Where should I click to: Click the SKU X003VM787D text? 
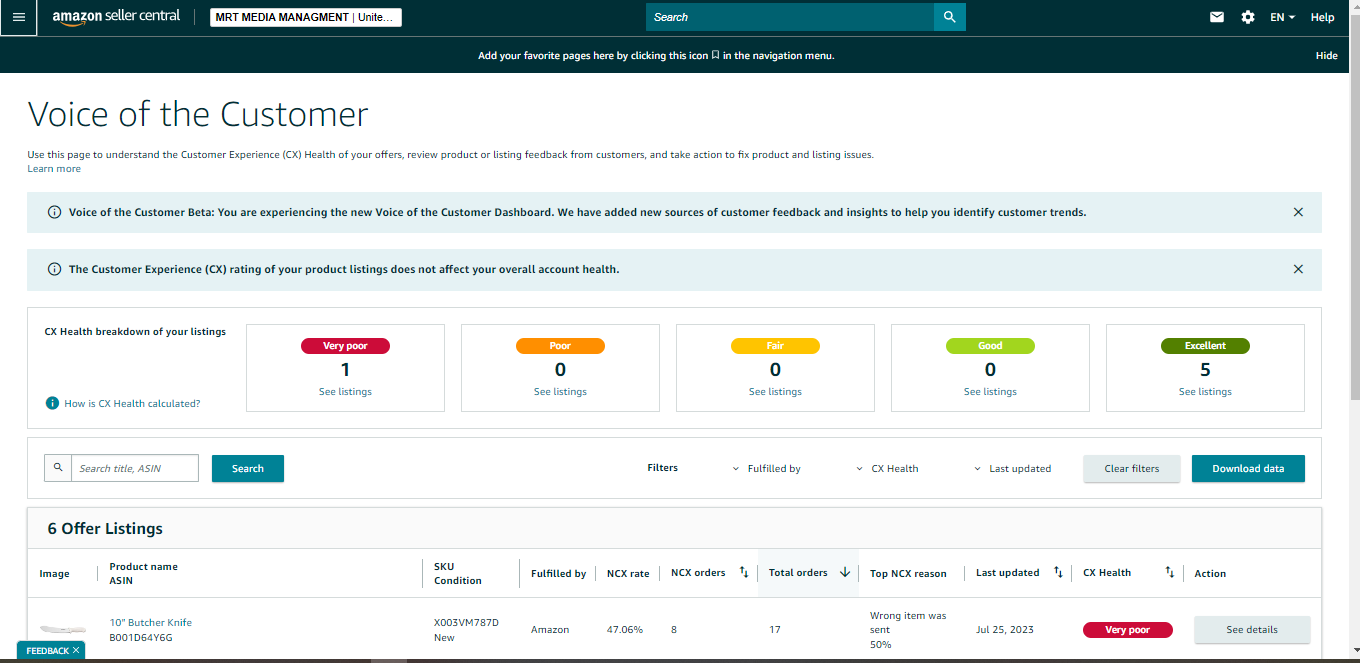pos(466,622)
